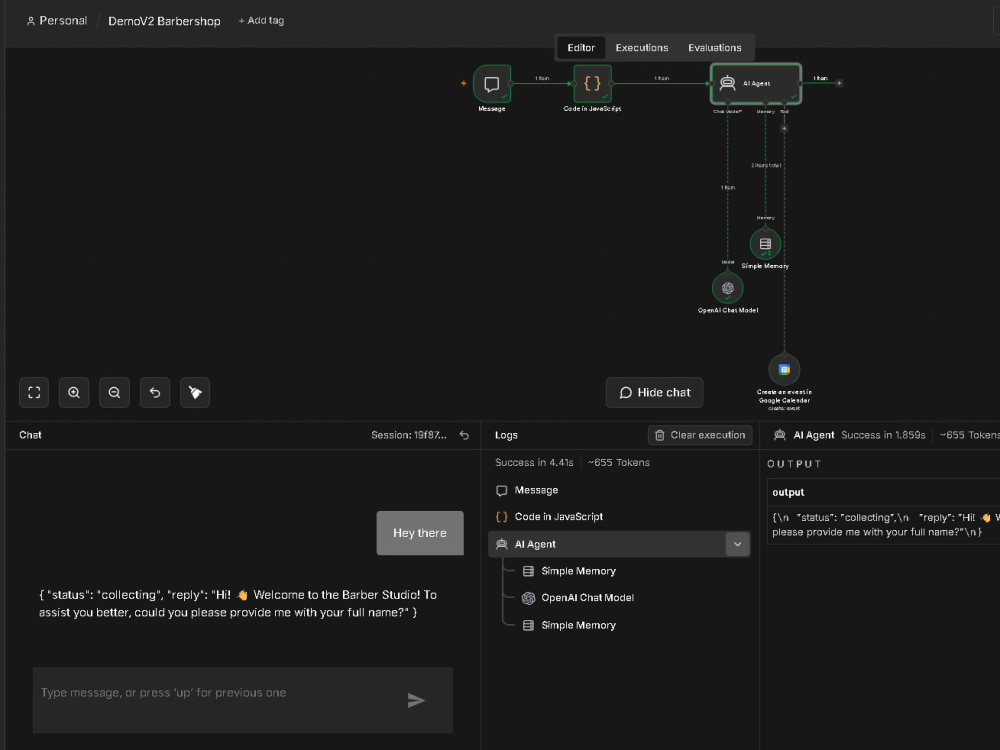Click the DemoV2 Barbershop workflow name
1000x750 pixels.
pyautogui.click(x=165, y=21)
